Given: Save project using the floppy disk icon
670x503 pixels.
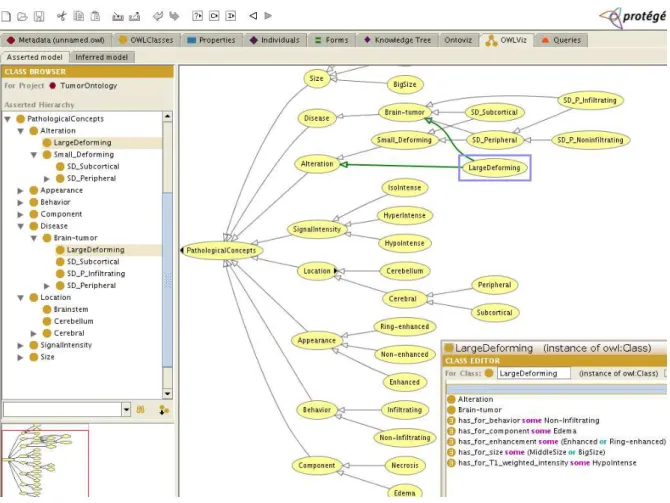Looking at the screenshot, I should coord(39,17).
